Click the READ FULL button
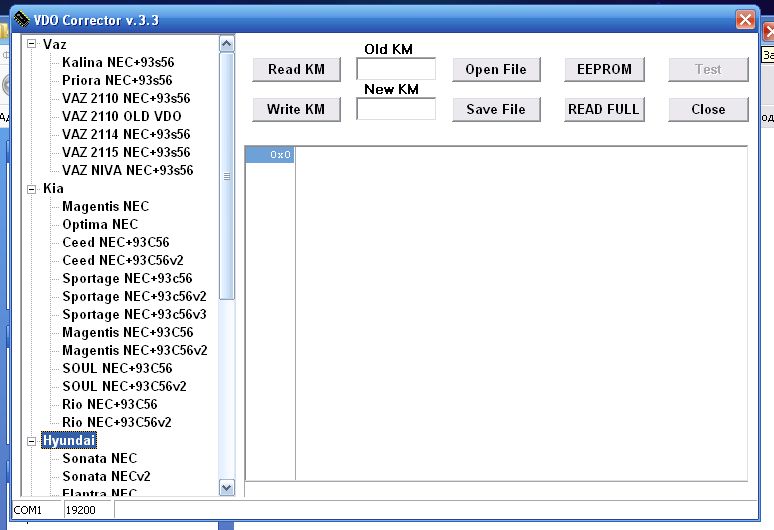774x530 pixels. coord(604,110)
